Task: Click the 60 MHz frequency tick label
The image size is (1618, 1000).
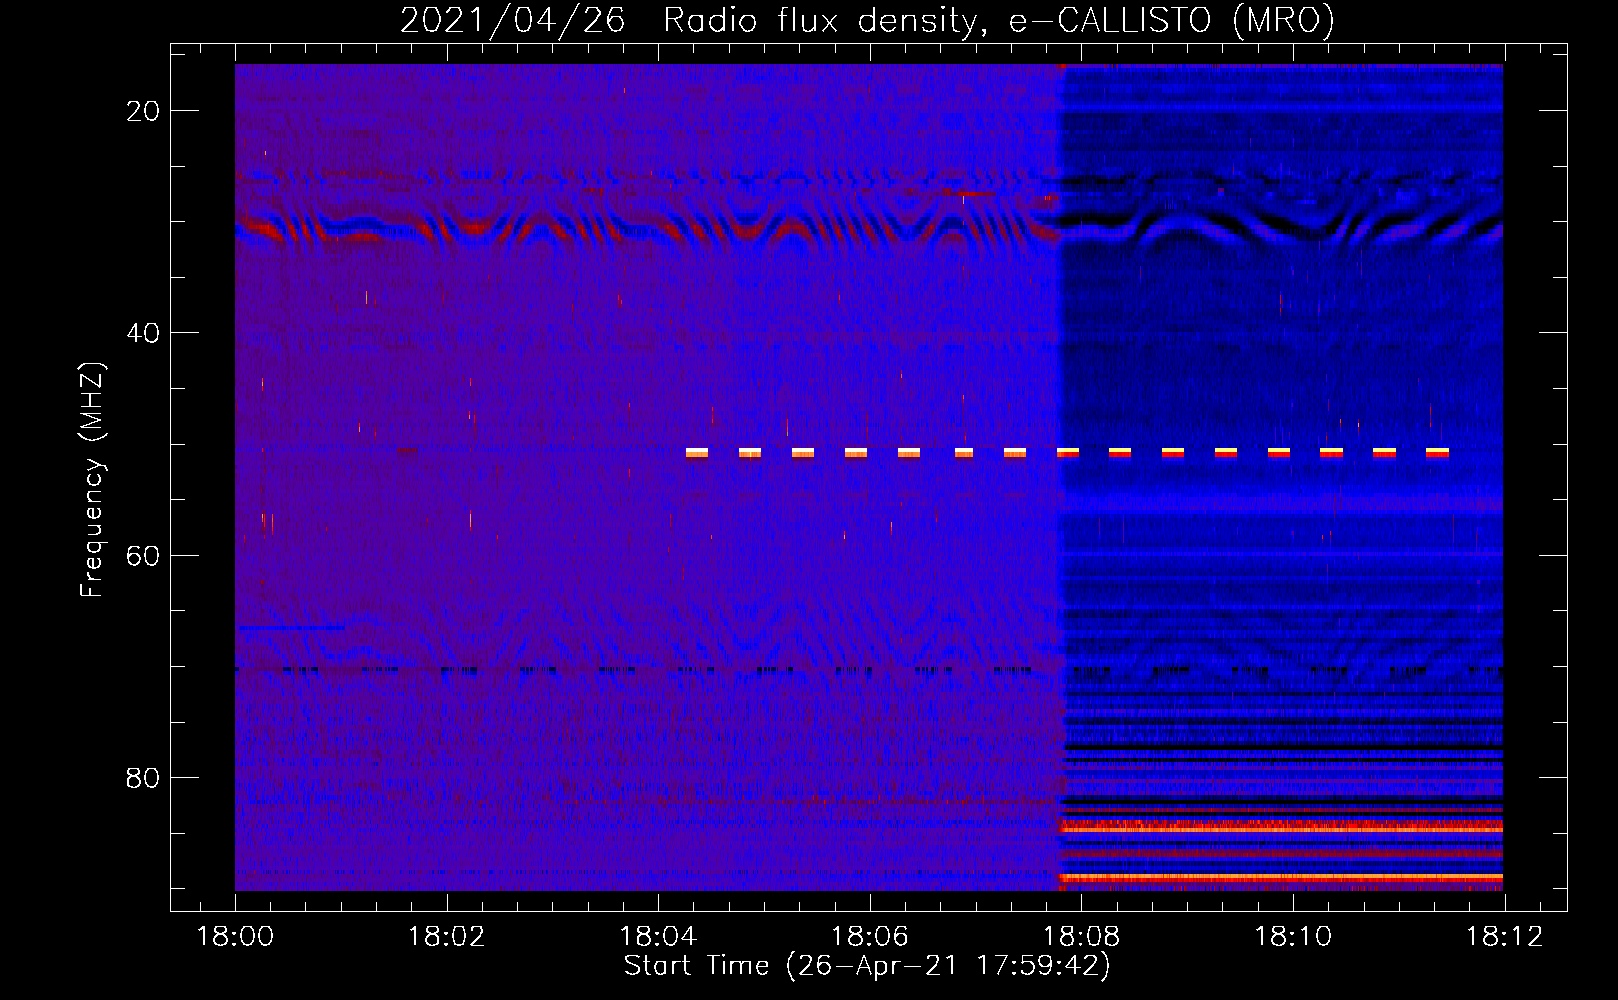Action: pos(143,555)
